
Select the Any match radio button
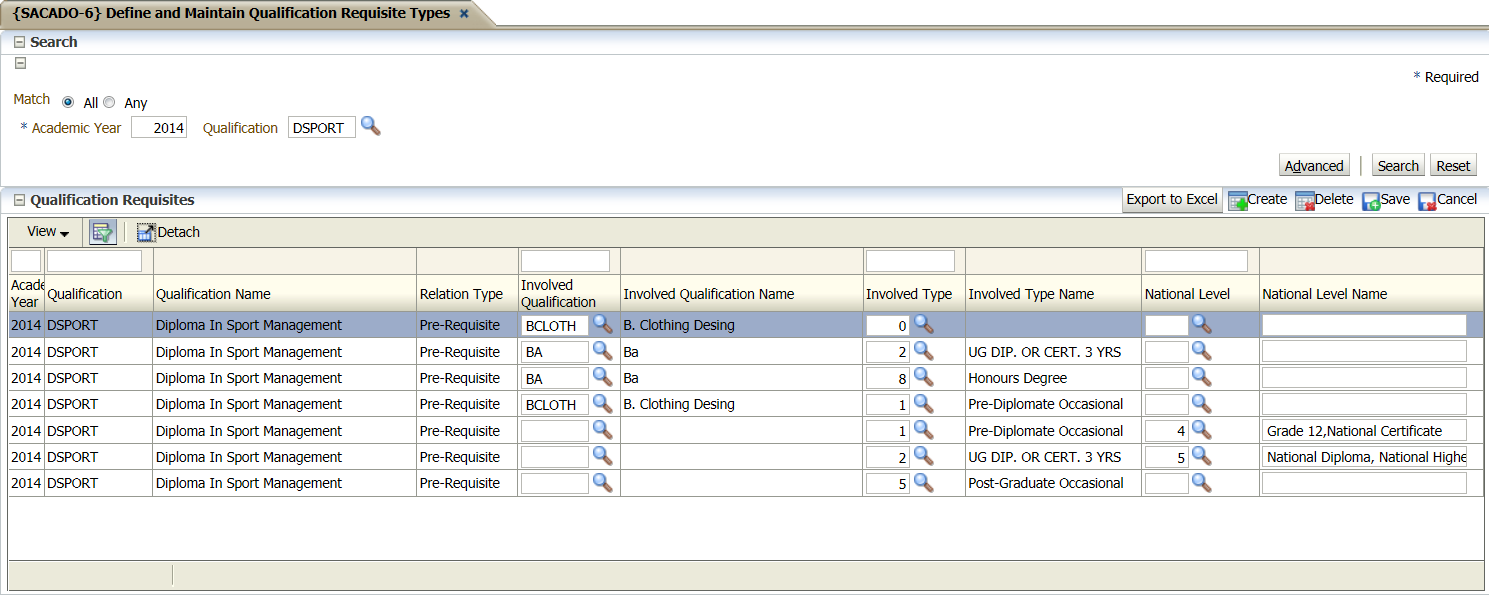[110, 102]
